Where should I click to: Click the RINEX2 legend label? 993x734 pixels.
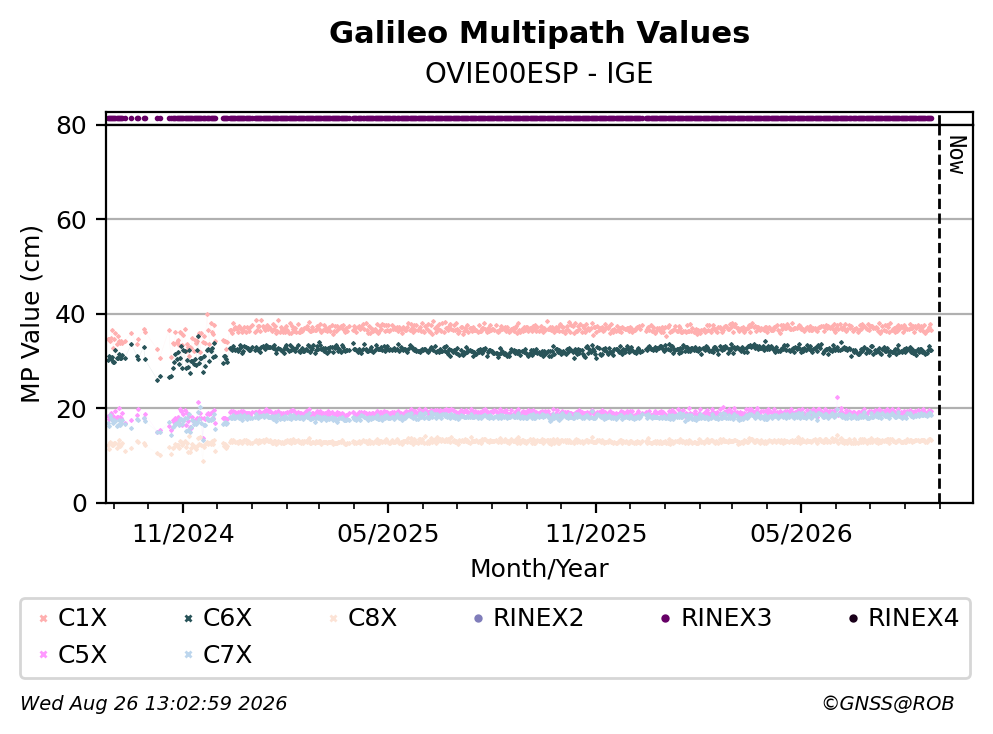click(x=538, y=617)
